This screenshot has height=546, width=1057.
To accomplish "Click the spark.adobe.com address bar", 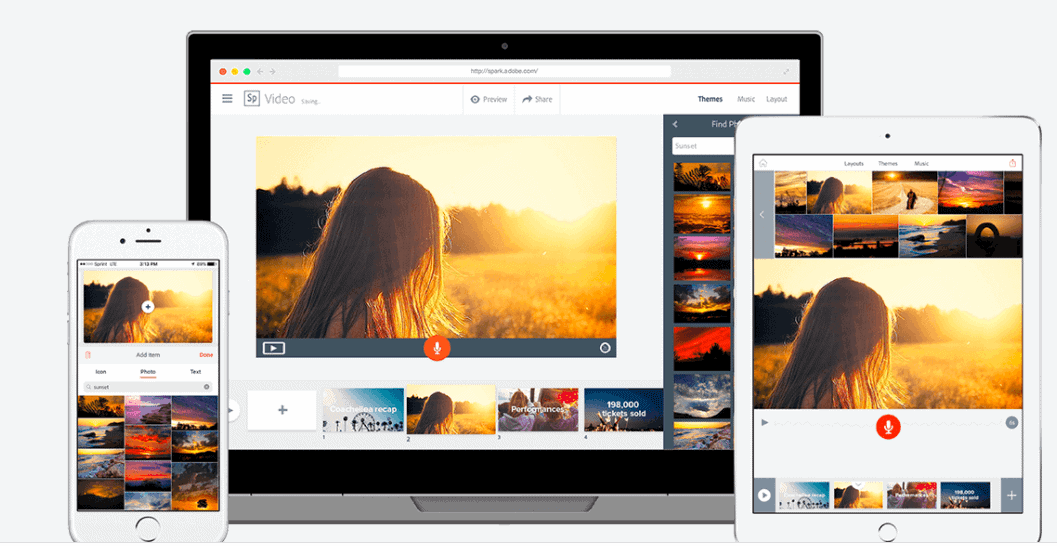I will [x=504, y=71].
